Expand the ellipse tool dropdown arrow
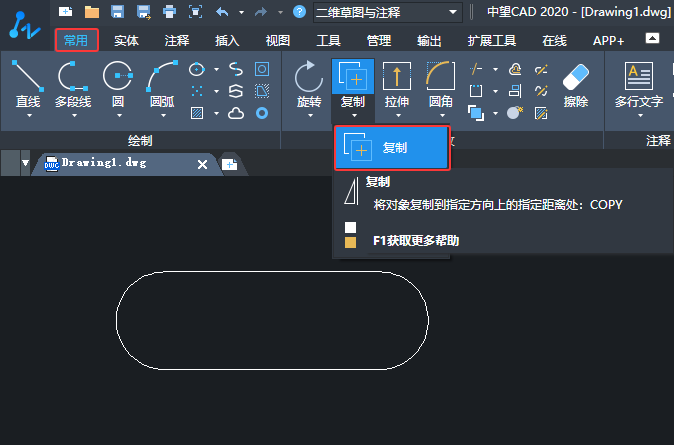The width and height of the screenshot is (674, 445). 216,69
